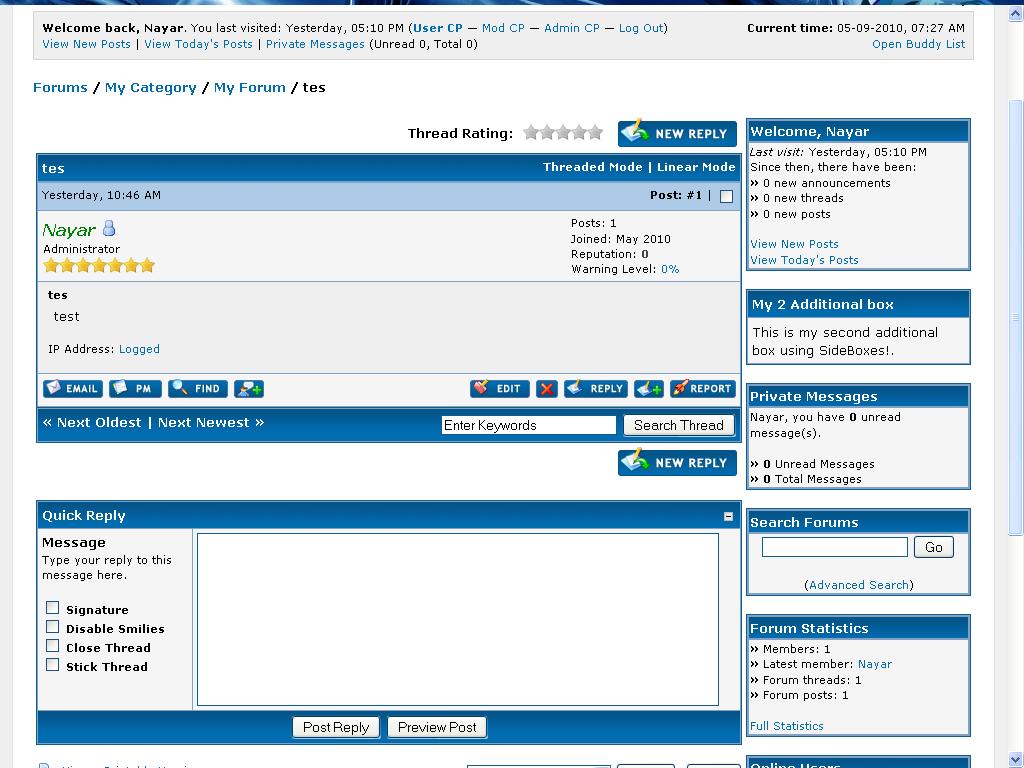The height and width of the screenshot is (768, 1024).
Task: Open the Advanced Search link
Action: pos(859,585)
